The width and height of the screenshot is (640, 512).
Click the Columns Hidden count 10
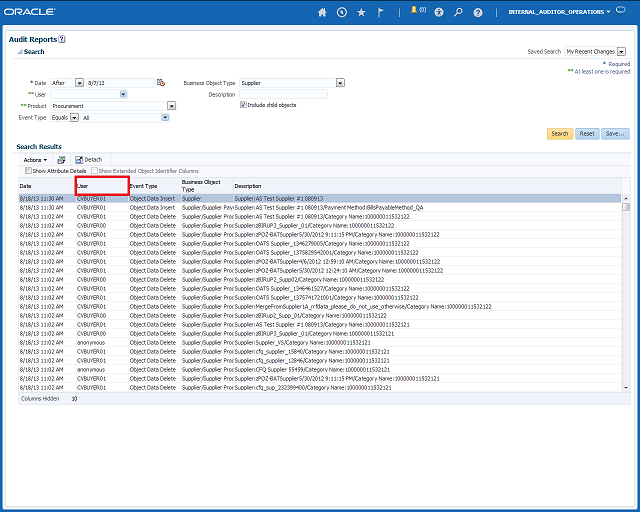pos(74,398)
